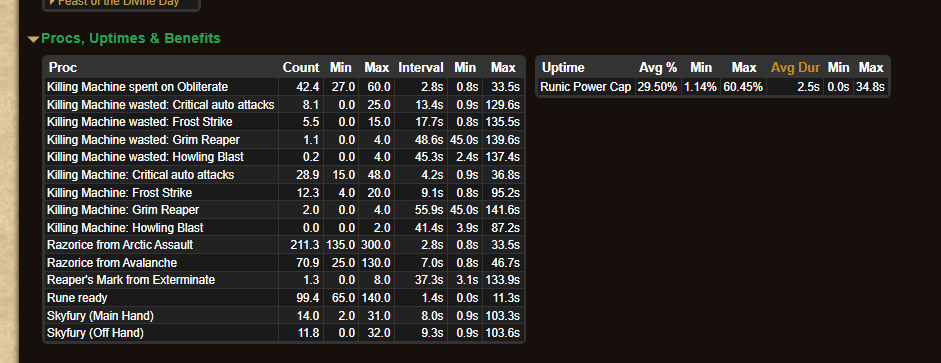Sort by the Interval column header
This screenshot has width=941, height=363.
pyautogui.click(x=421, y=68)
